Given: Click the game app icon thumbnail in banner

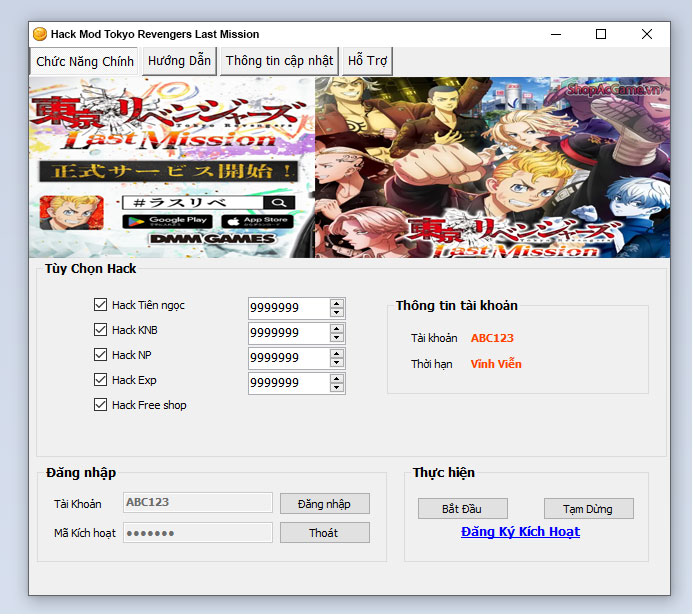Looking at the screenshot, I should coord(72,213).
